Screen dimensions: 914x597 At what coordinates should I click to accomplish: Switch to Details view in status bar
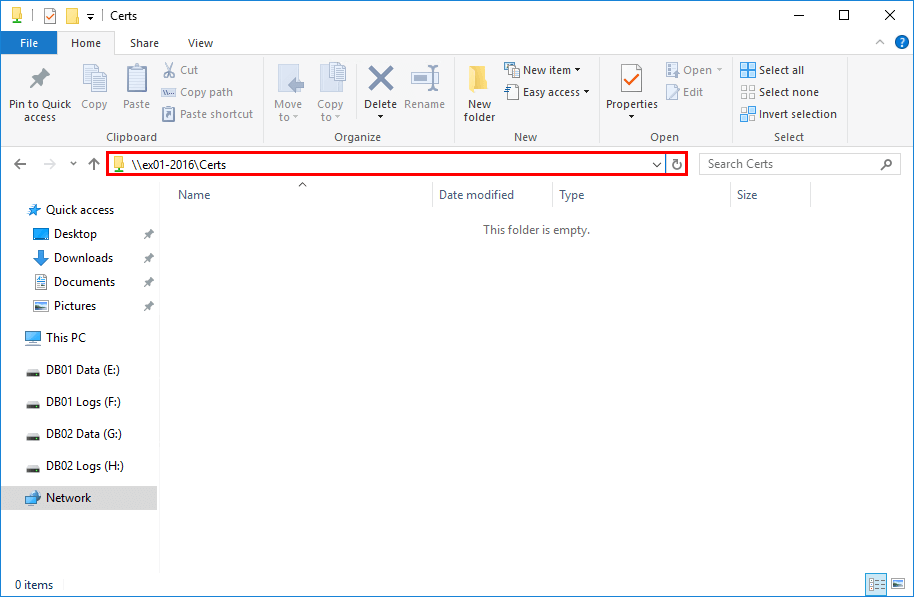[876, 584]
